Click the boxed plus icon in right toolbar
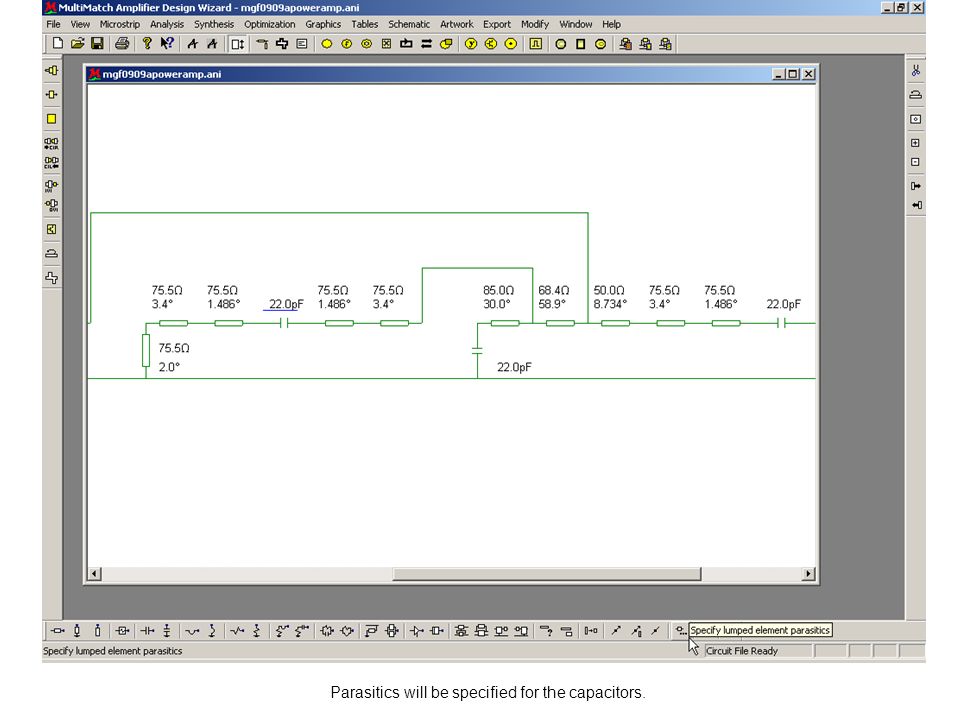Image resolution: width=960 pixels, height=720 pixels. (915, 143)
